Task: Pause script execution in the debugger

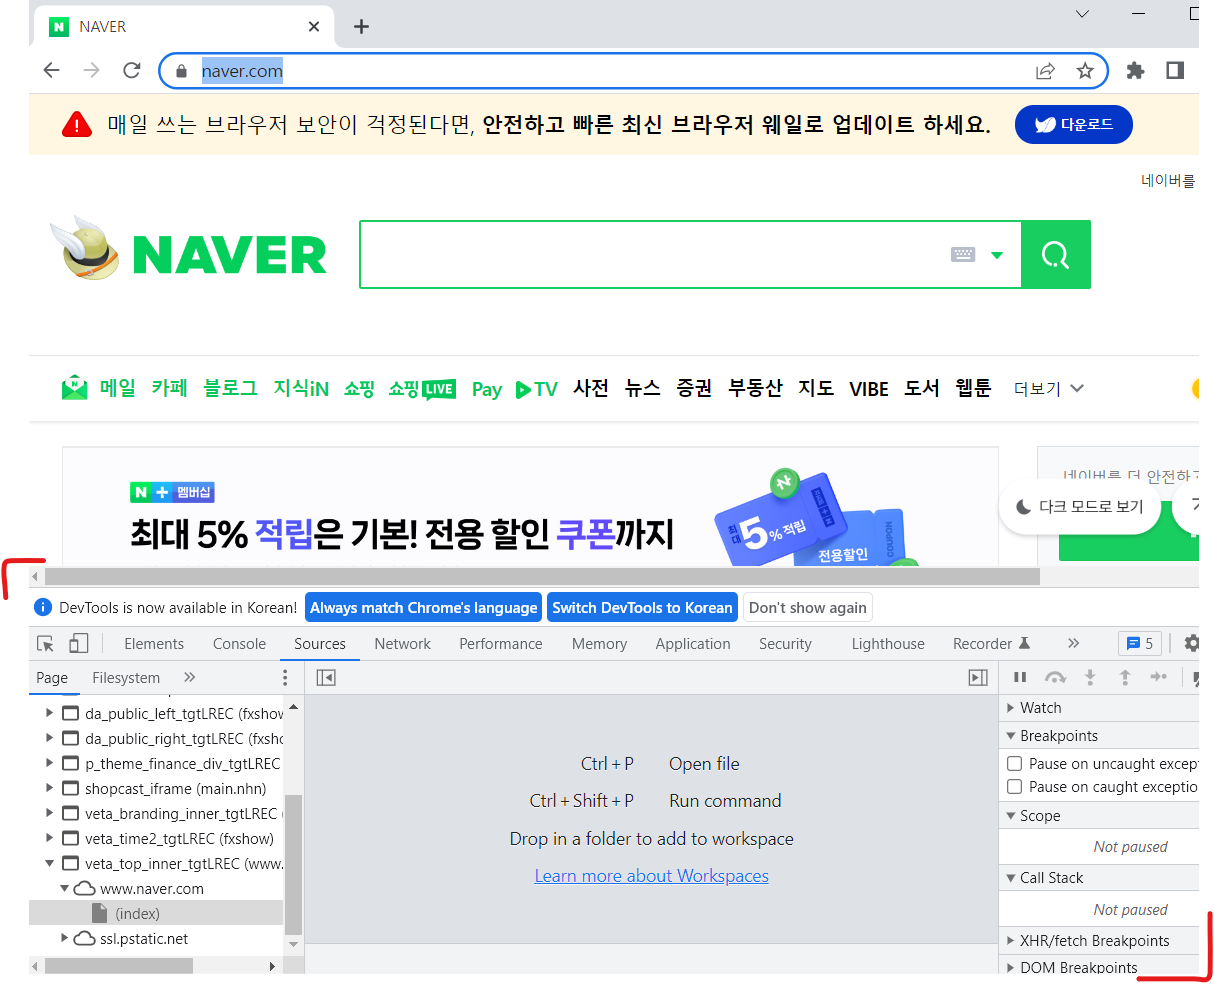Action: pos(1020,677)
